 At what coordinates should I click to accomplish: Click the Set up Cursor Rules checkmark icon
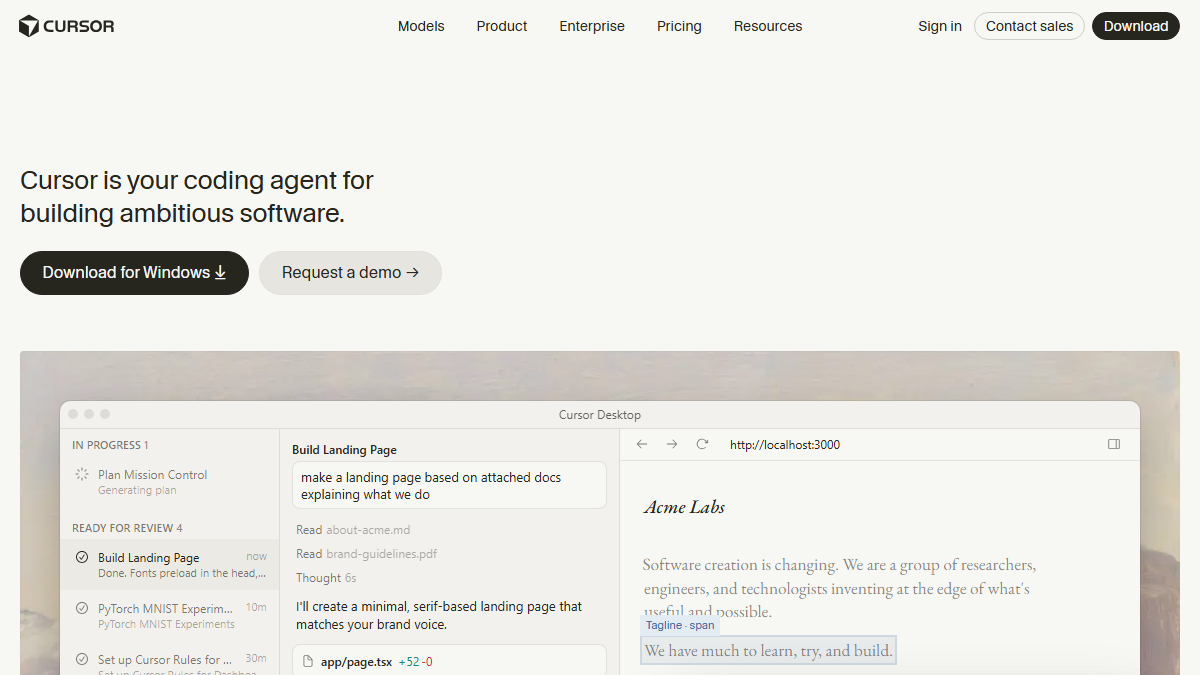coord(82,660)
